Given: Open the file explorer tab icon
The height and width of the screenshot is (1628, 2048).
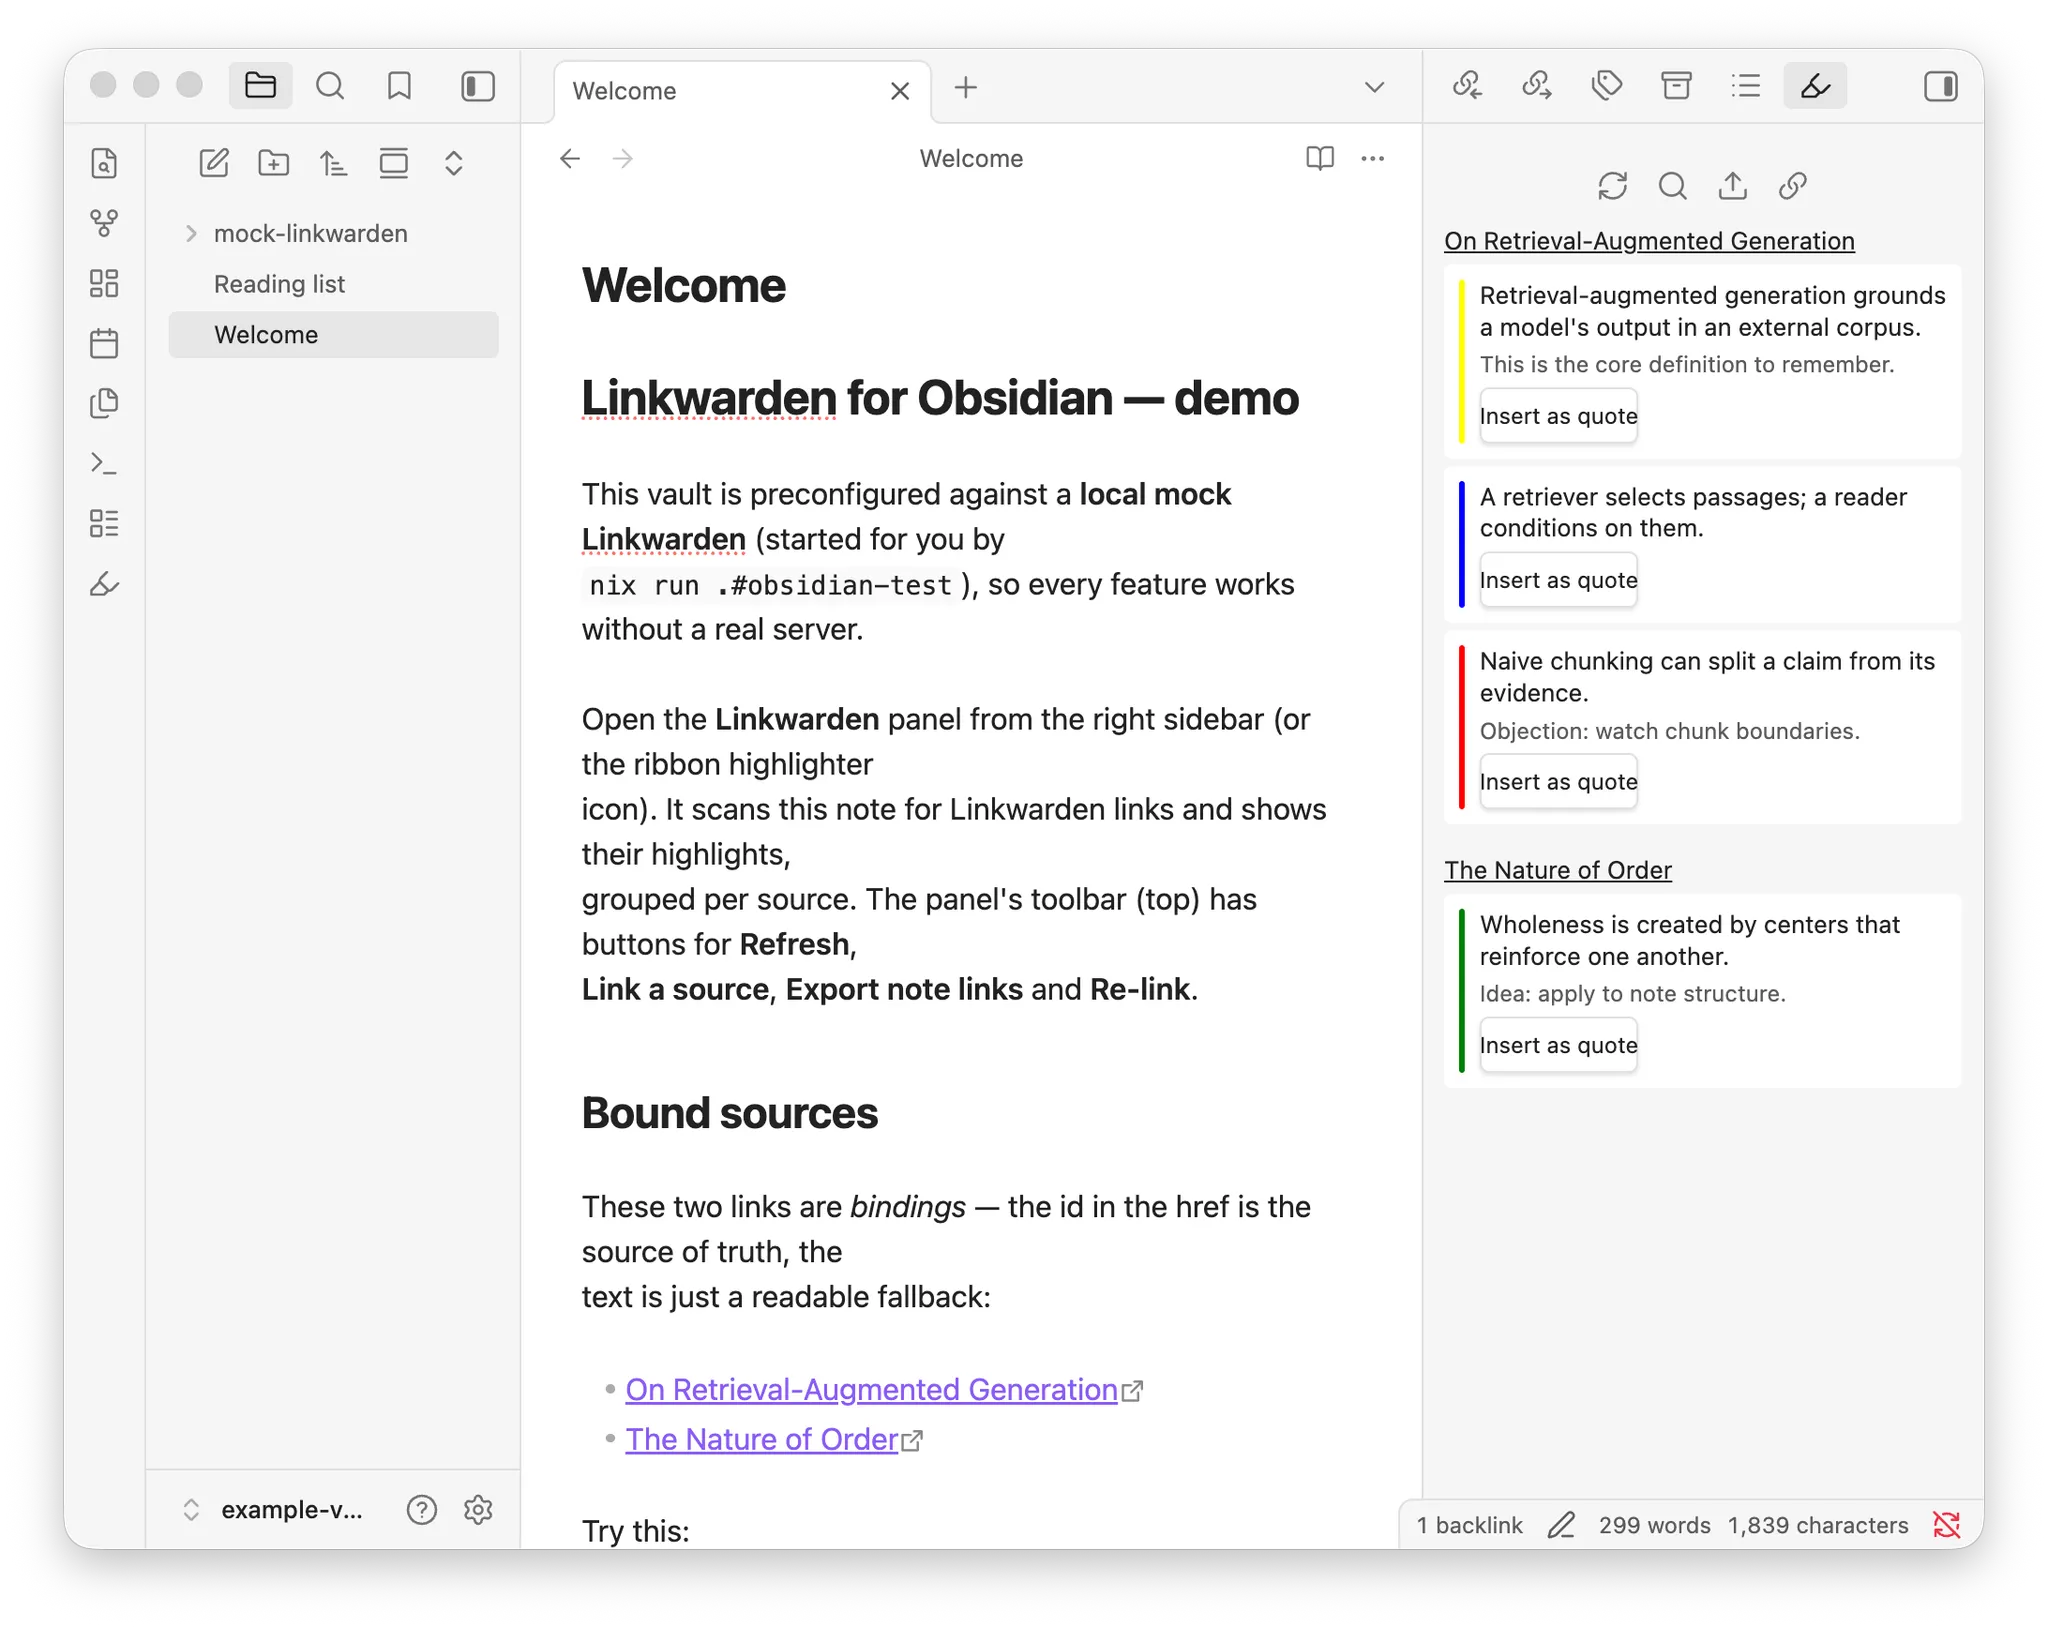Looking at the screenshot, I should coord(260,86).
